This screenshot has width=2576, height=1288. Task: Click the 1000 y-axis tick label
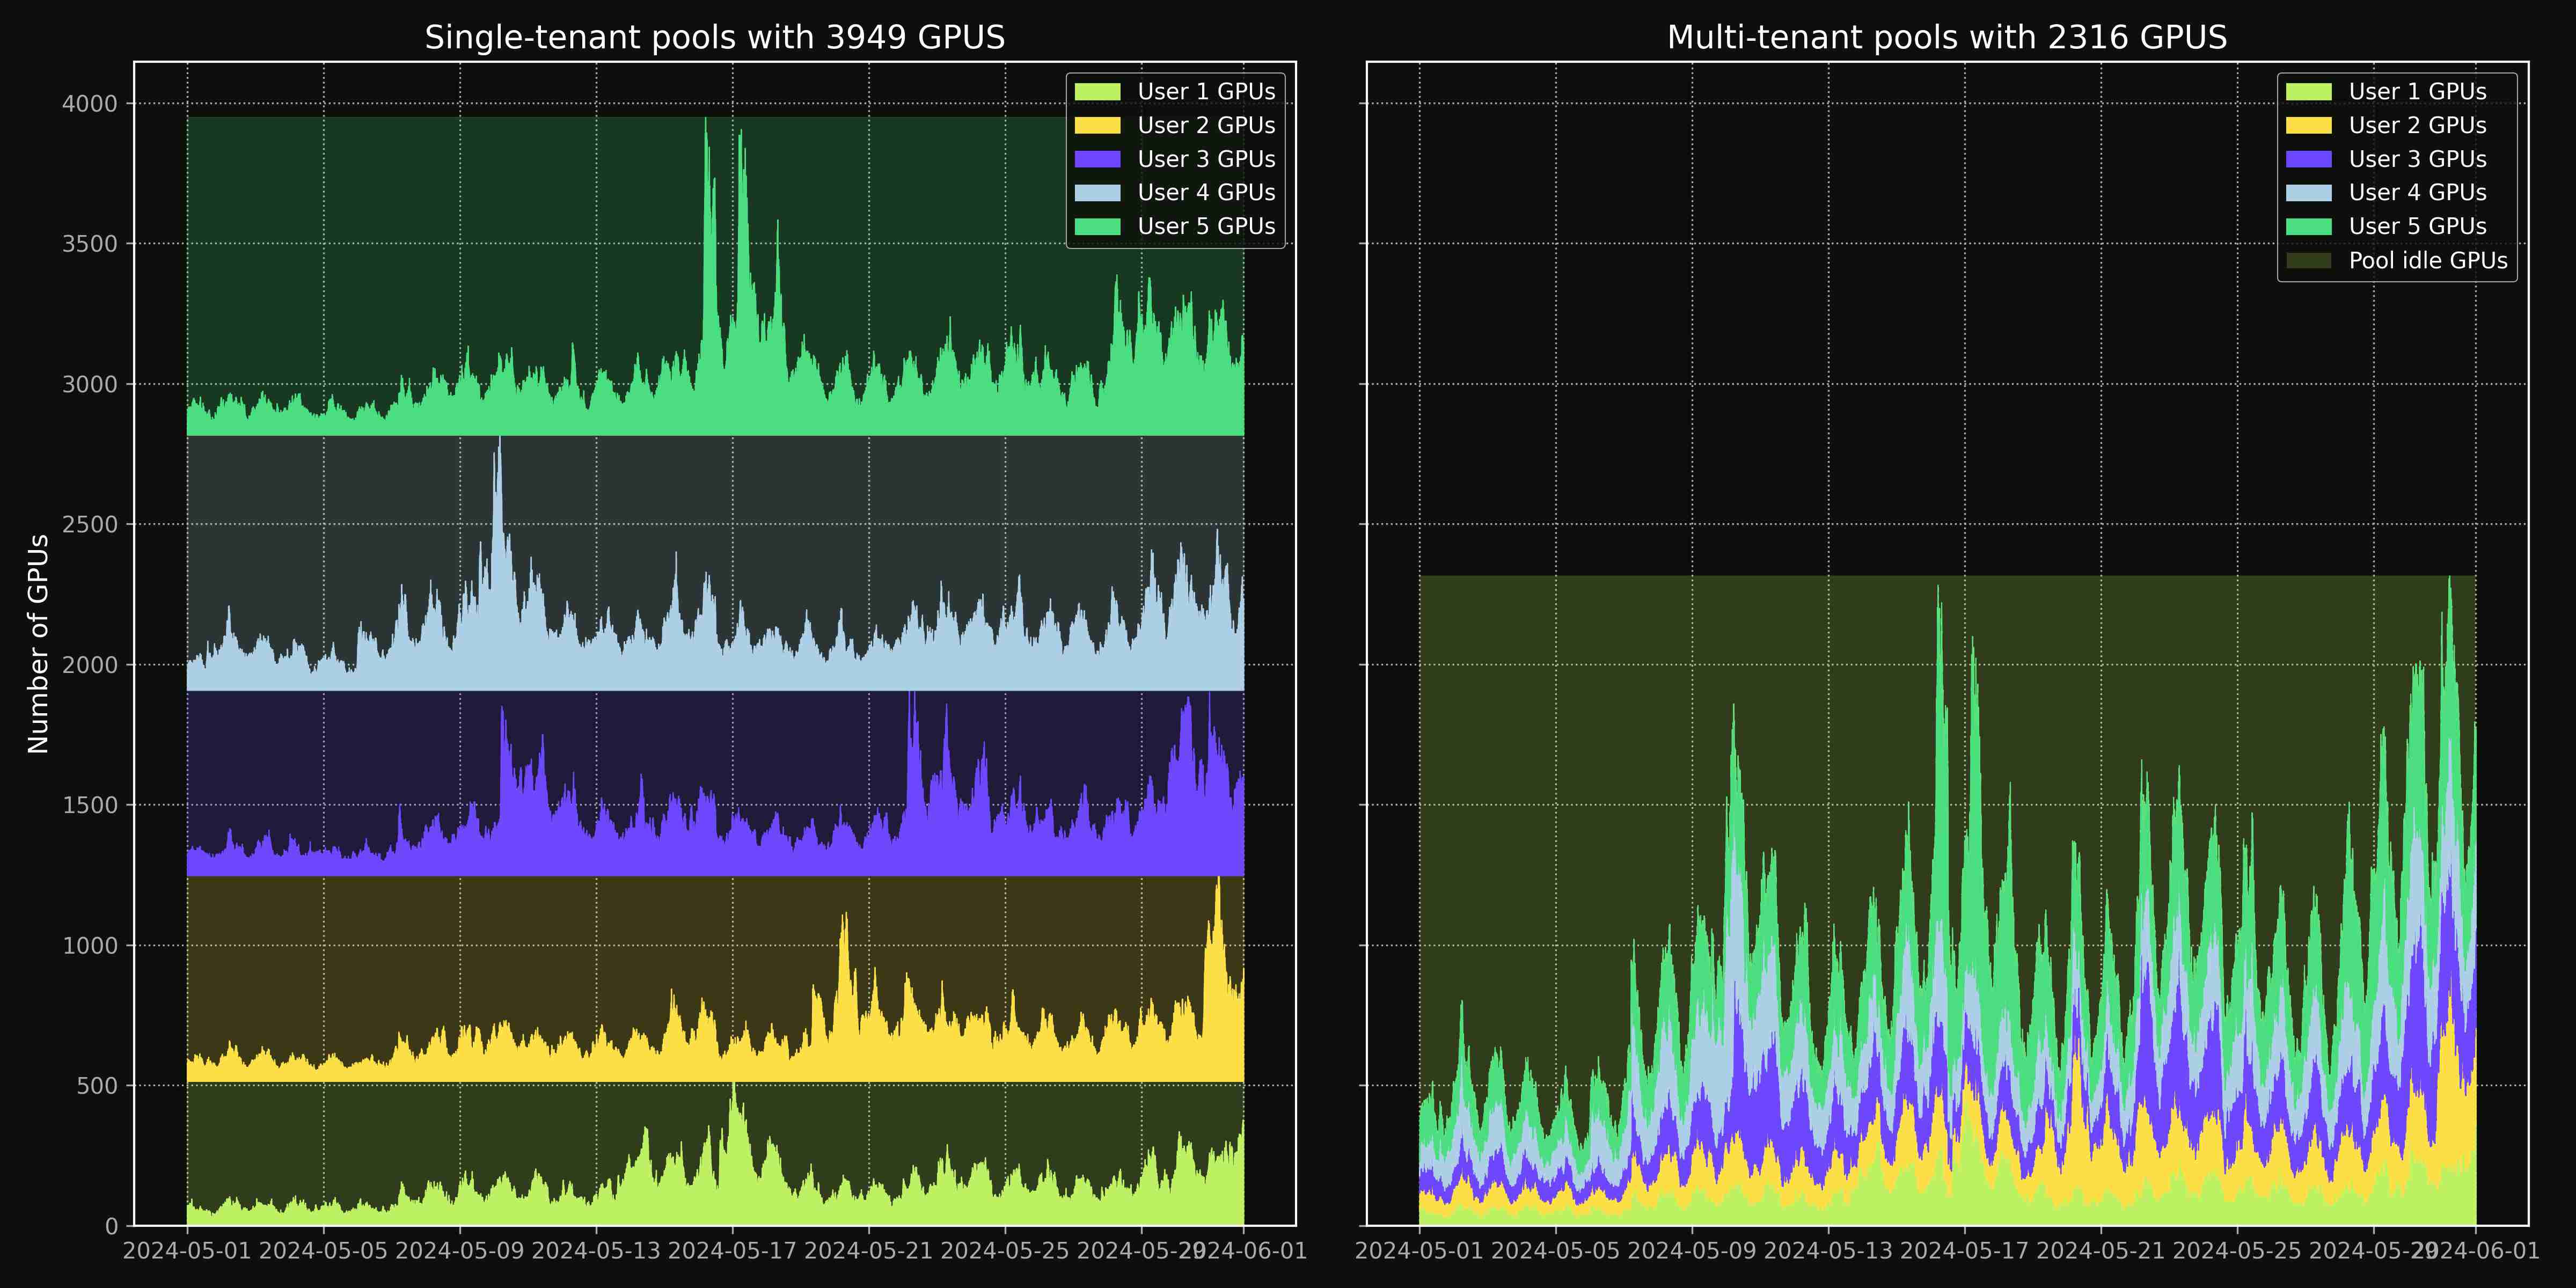(90, 946)
